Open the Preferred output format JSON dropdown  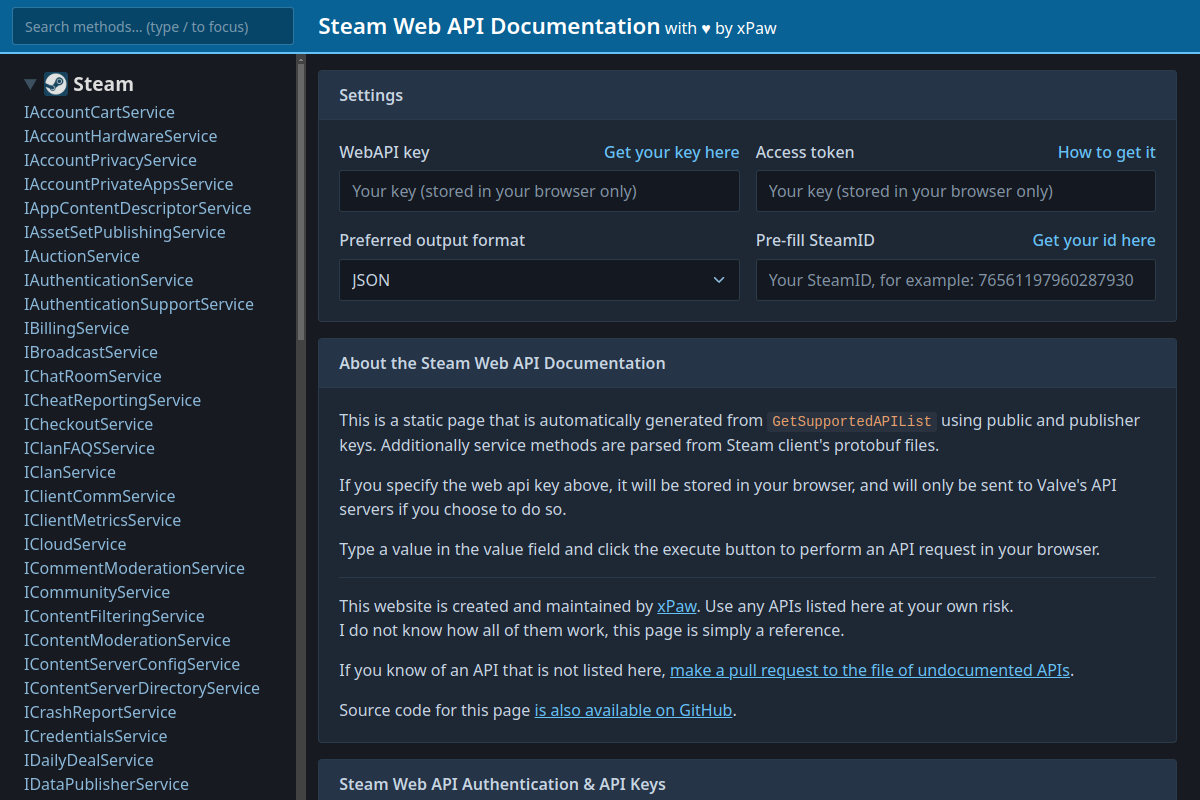coord(539,280)
